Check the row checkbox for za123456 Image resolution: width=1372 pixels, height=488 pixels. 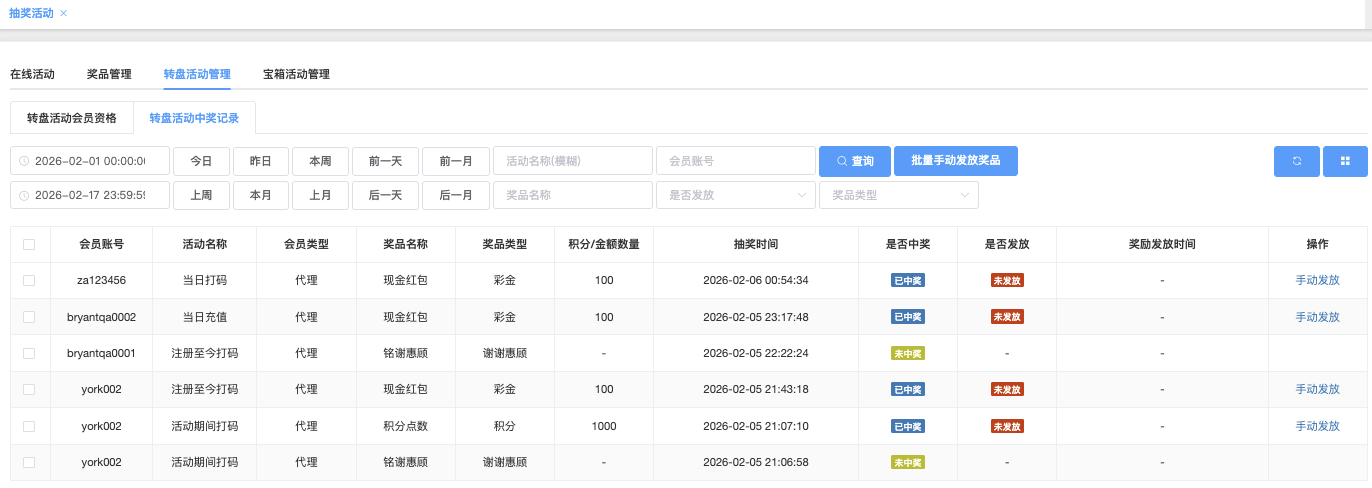point(29,281)
